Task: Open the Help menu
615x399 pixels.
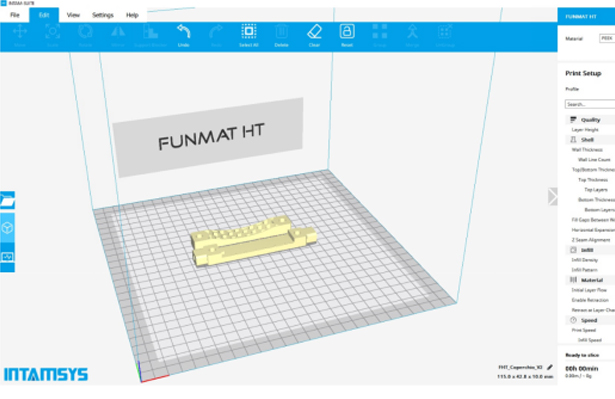Action: (132, 15)
